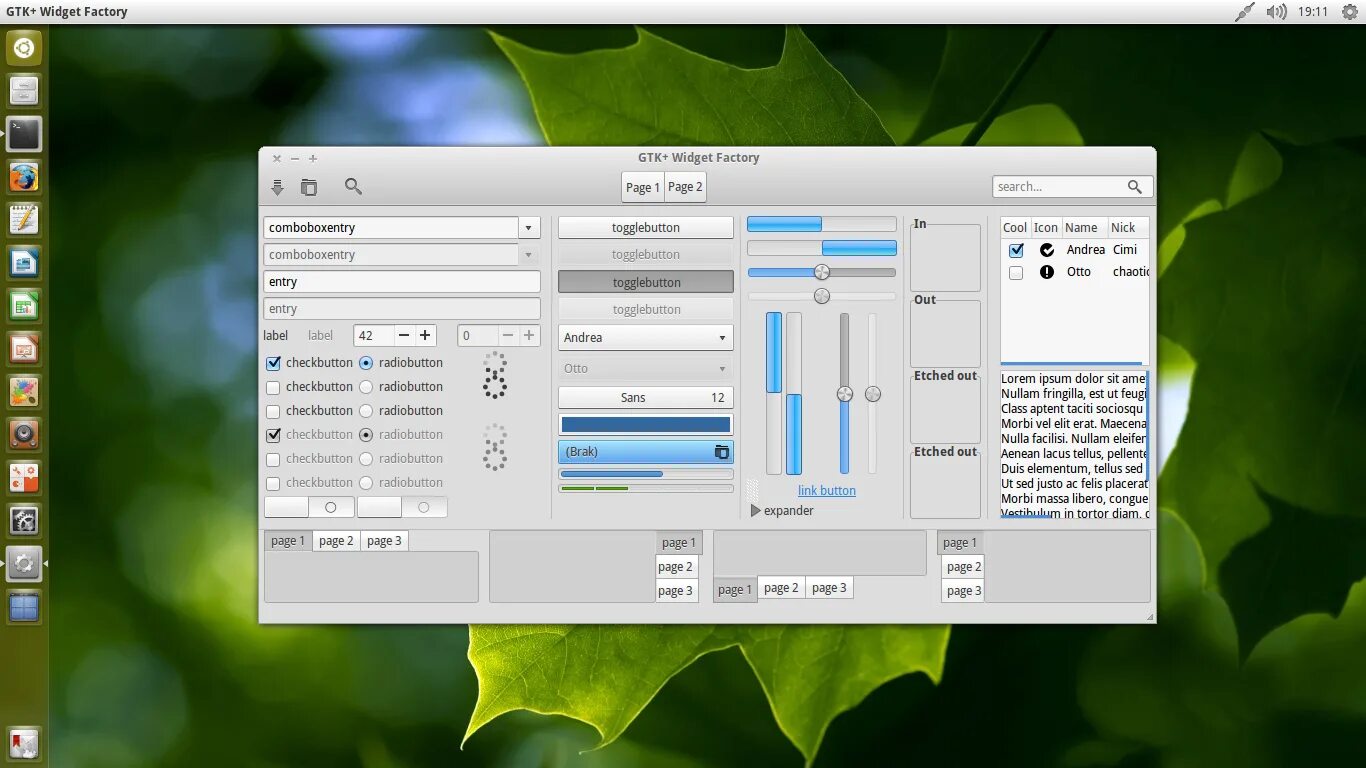Open the blue color chooser button

[646, 424]
